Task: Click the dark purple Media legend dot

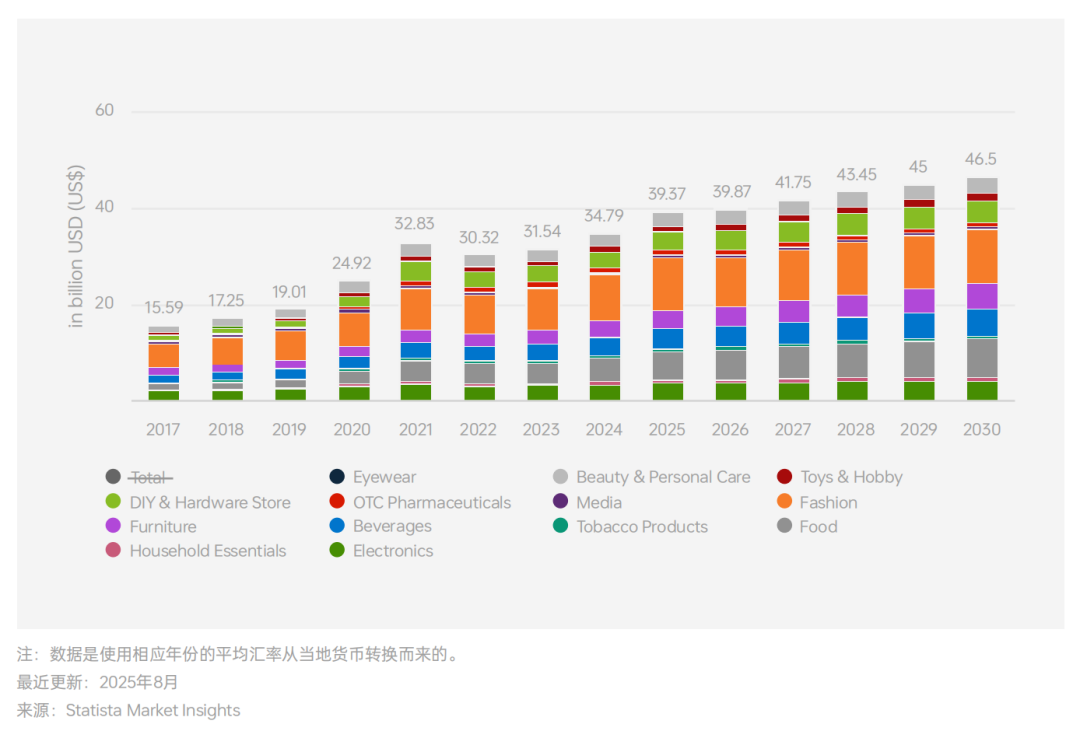Action: point(561,501)
